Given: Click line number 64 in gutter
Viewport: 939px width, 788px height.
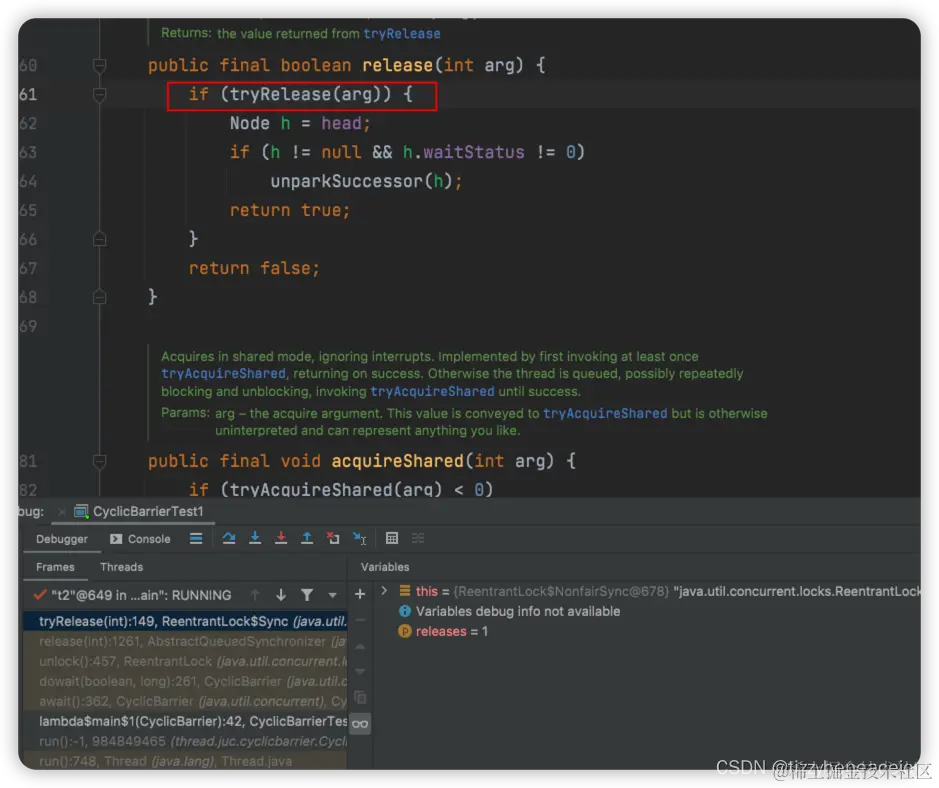Looking at the screenshot, I should tap(28, 181).
